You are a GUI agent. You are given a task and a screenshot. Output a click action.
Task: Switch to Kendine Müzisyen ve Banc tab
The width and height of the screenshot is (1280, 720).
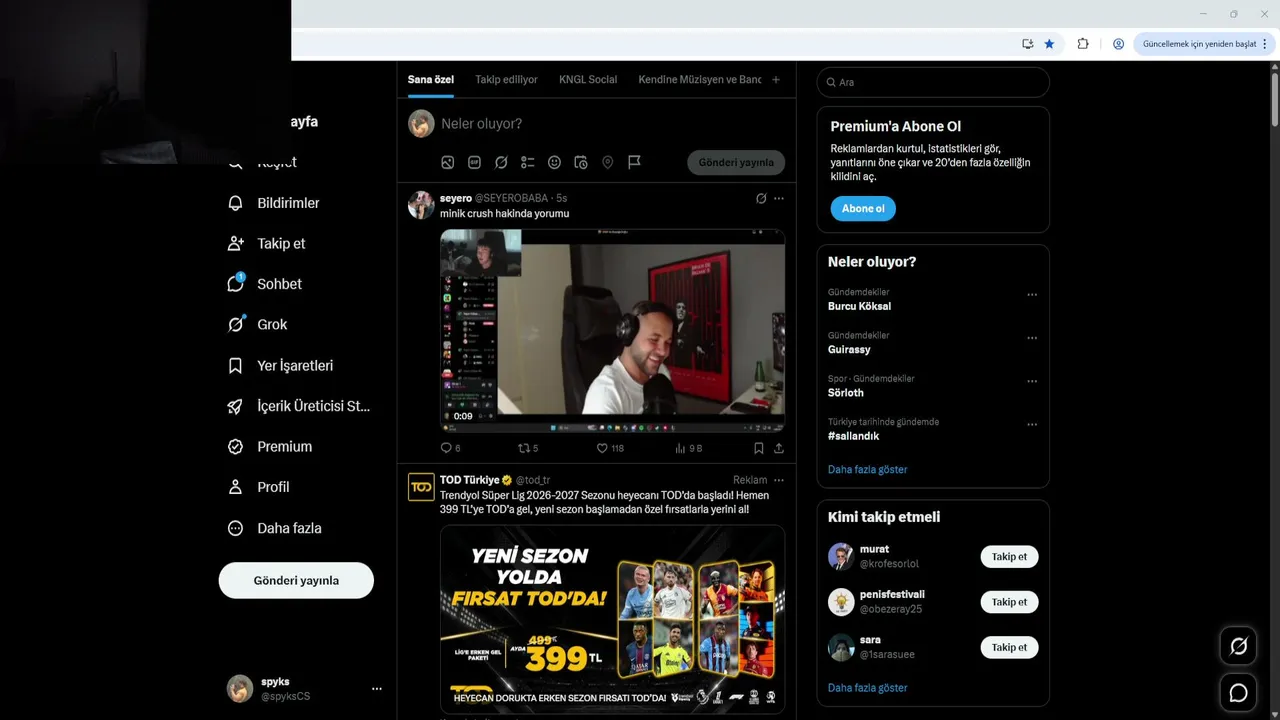(700, 79)
